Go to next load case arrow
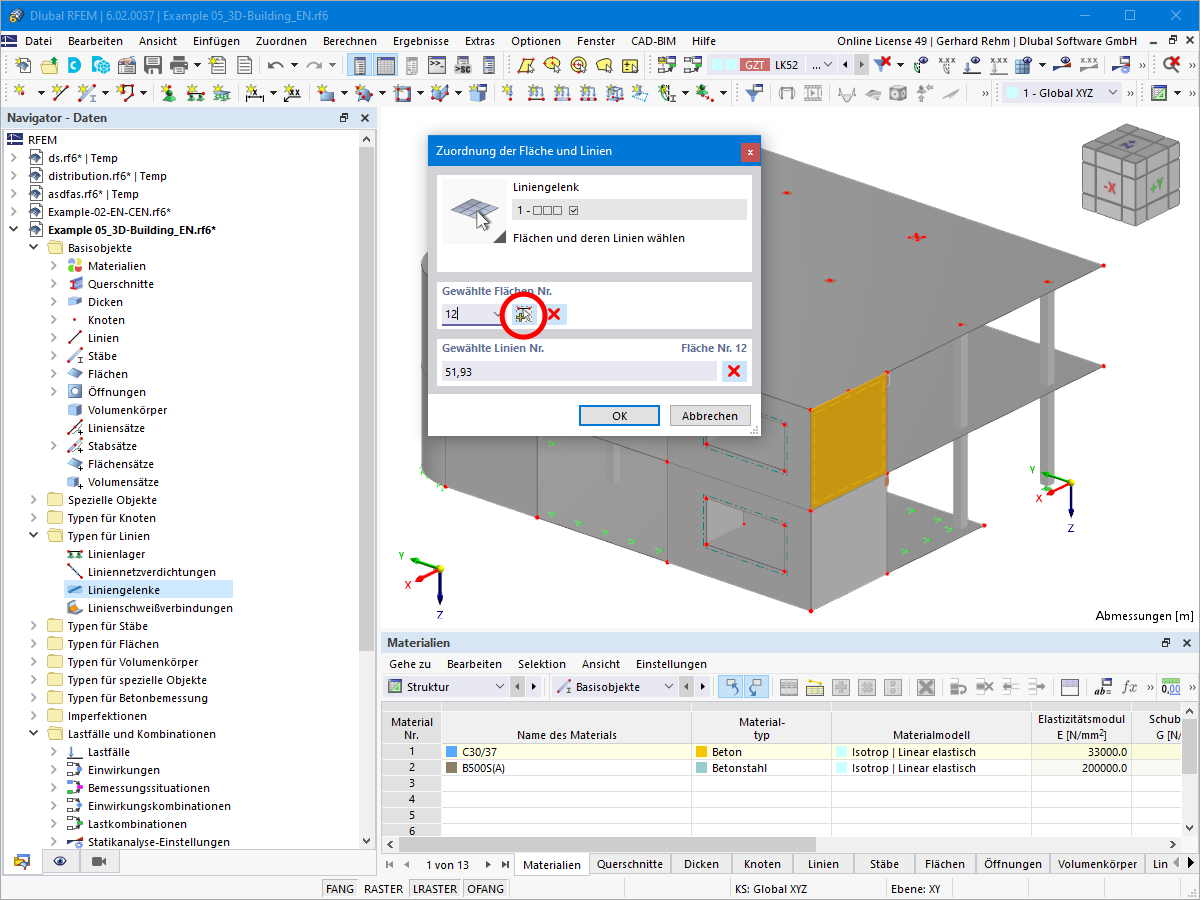The image size is (1200, 900). pyautogui.click(x=862, y=65)
